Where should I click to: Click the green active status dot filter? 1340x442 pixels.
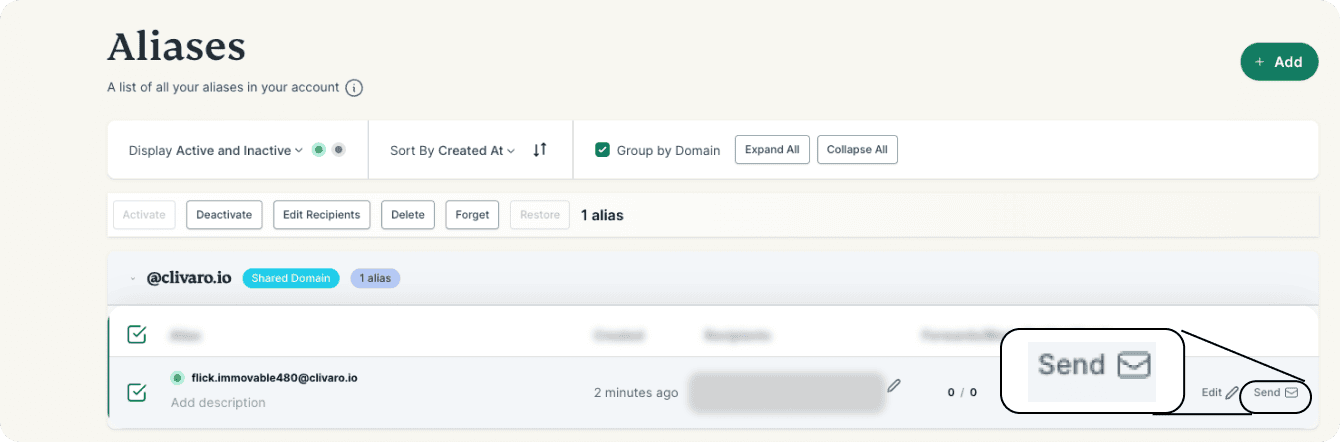coord(319,150)
